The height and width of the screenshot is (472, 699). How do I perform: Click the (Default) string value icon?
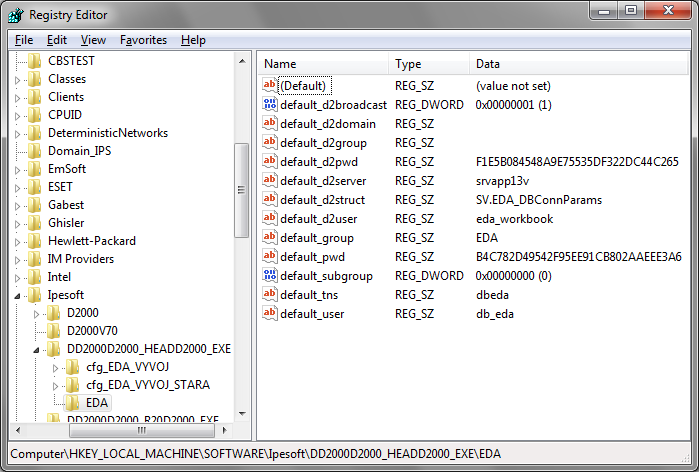(x=269, y=86)
